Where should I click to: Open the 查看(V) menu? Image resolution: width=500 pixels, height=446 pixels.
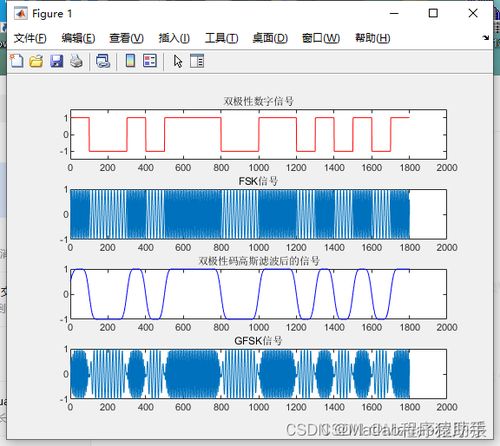coord(127,38)
